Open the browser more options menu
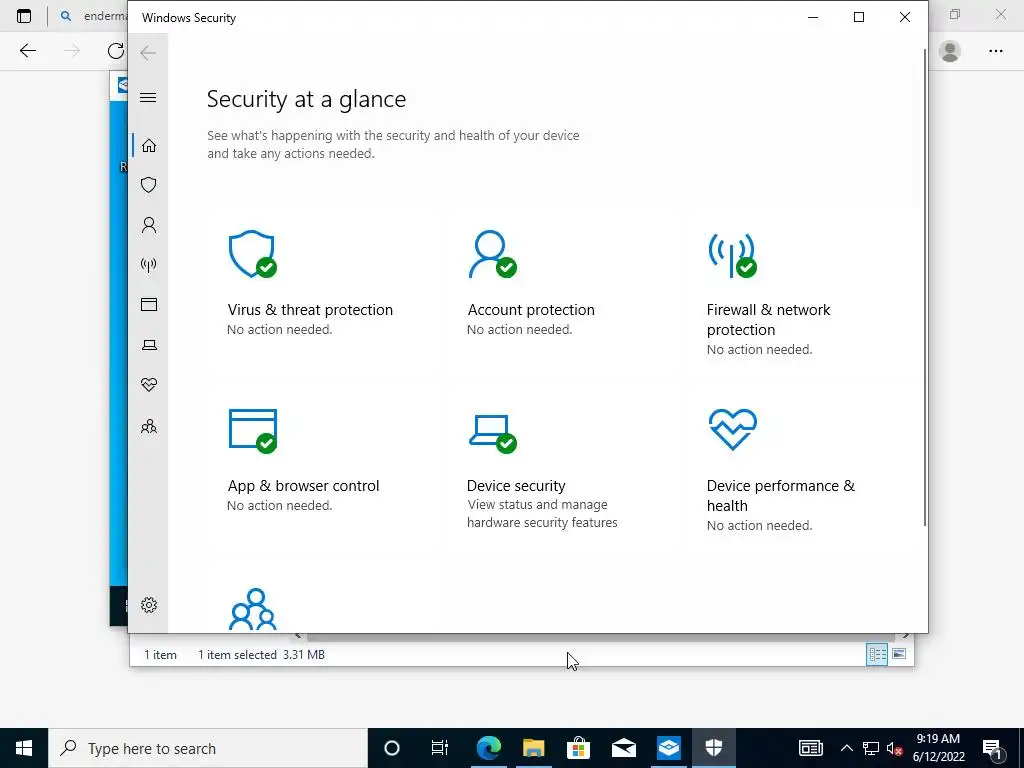 pos(995,51)
